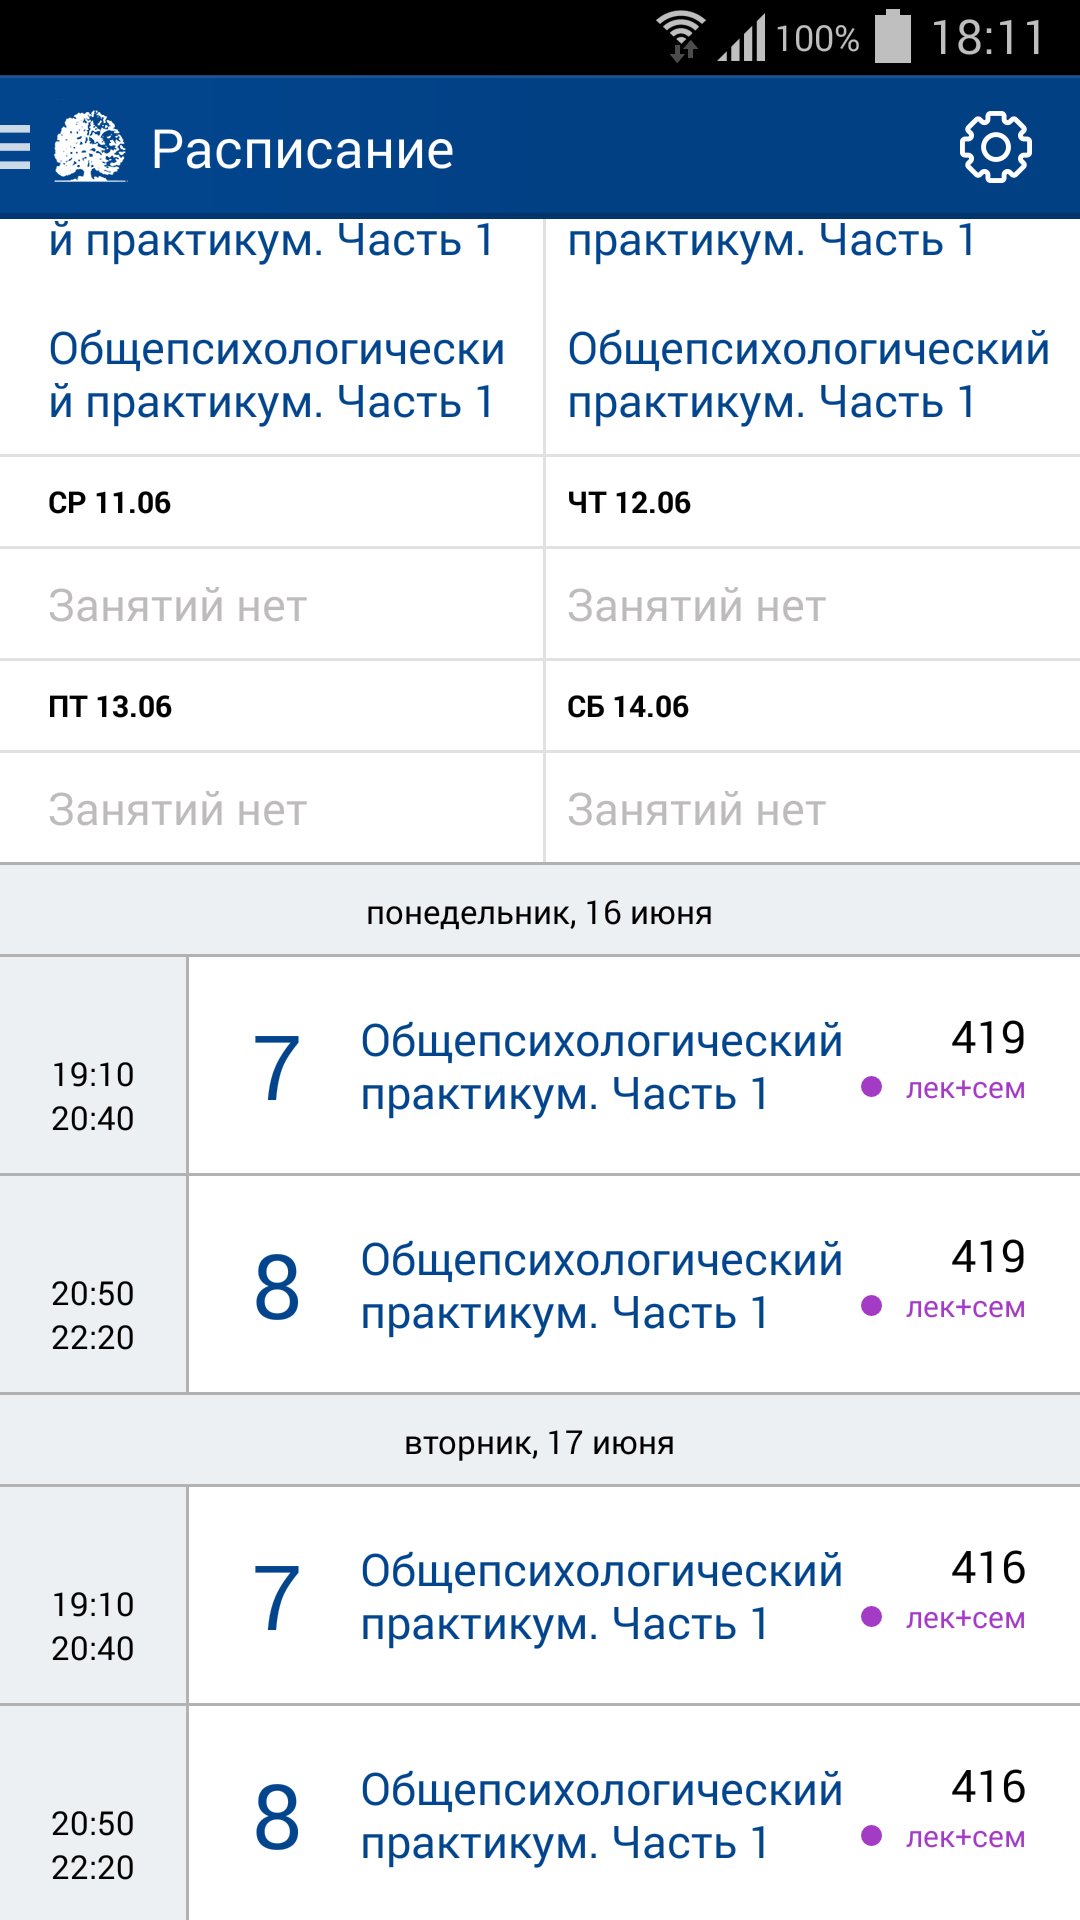Open the hamburger navigation menu
Viewport: 1080px width, 1920px height.
[x=14, y=148]
